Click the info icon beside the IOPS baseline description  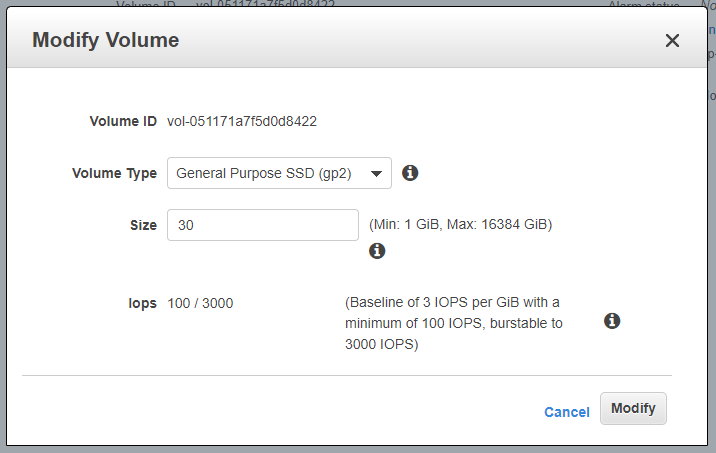coord(612,321)
